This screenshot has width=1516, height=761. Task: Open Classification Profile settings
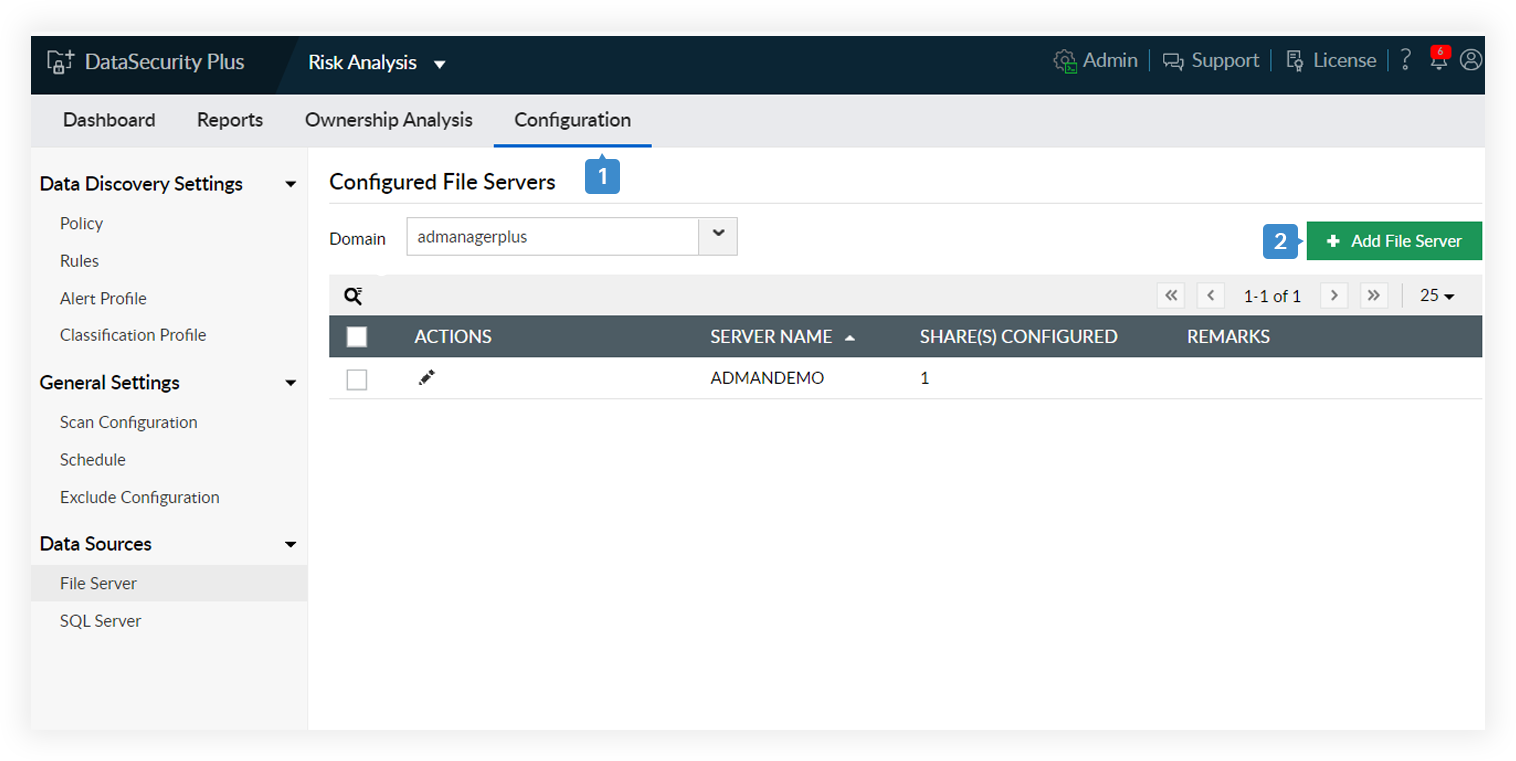pyautogui.click(x=133, y=335)
